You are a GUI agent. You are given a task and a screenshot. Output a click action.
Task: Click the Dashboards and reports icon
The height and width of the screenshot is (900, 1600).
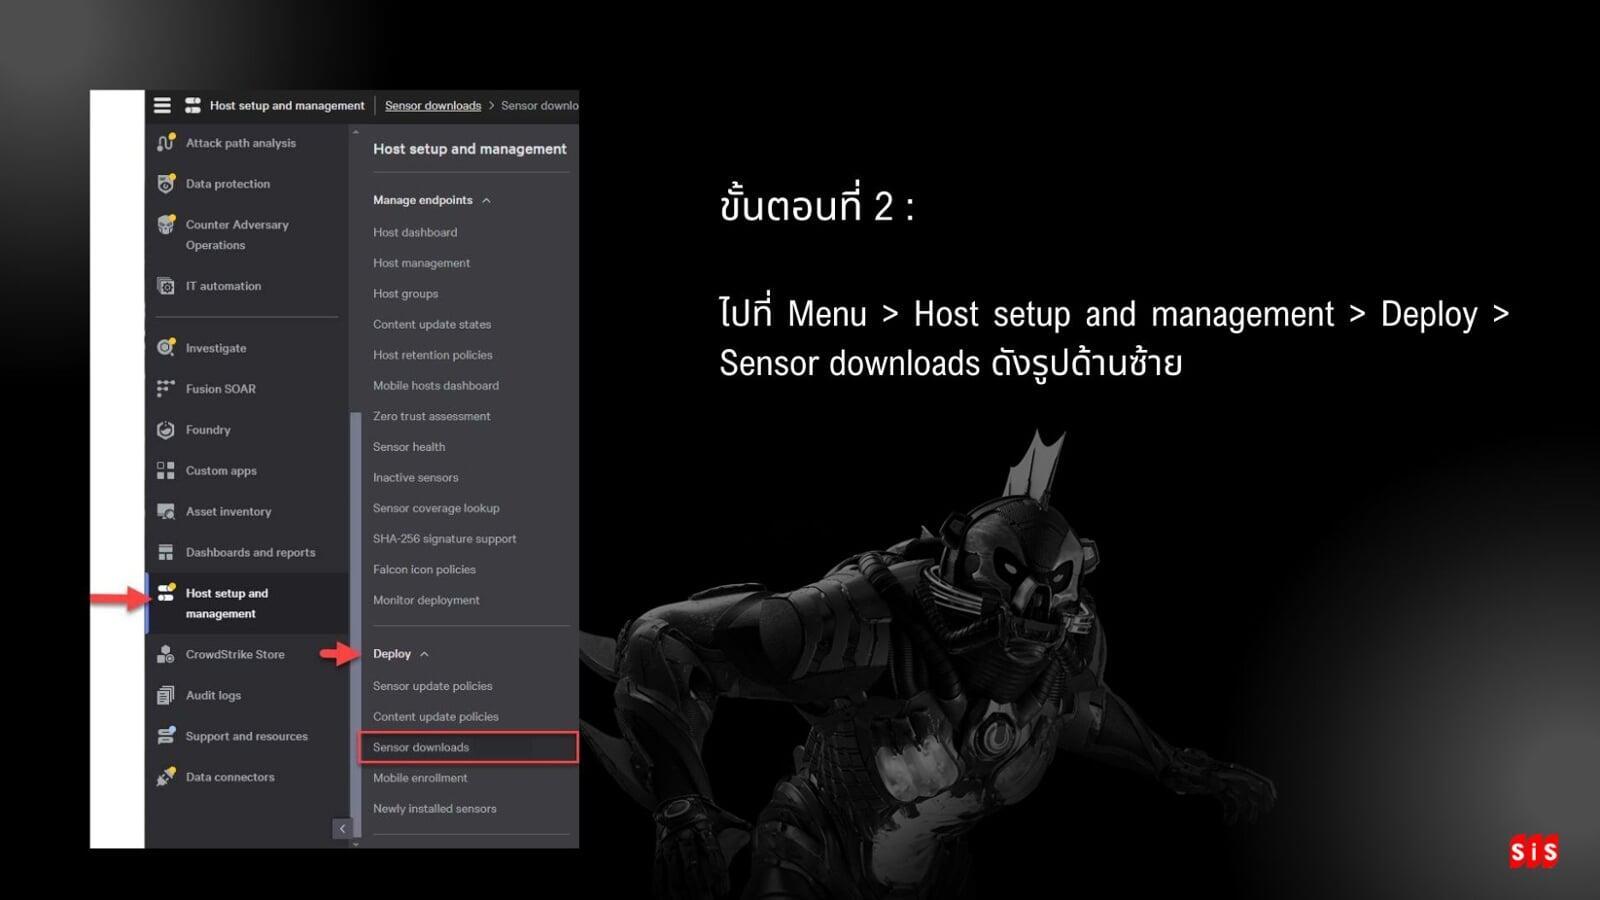[x=166, y=553]
